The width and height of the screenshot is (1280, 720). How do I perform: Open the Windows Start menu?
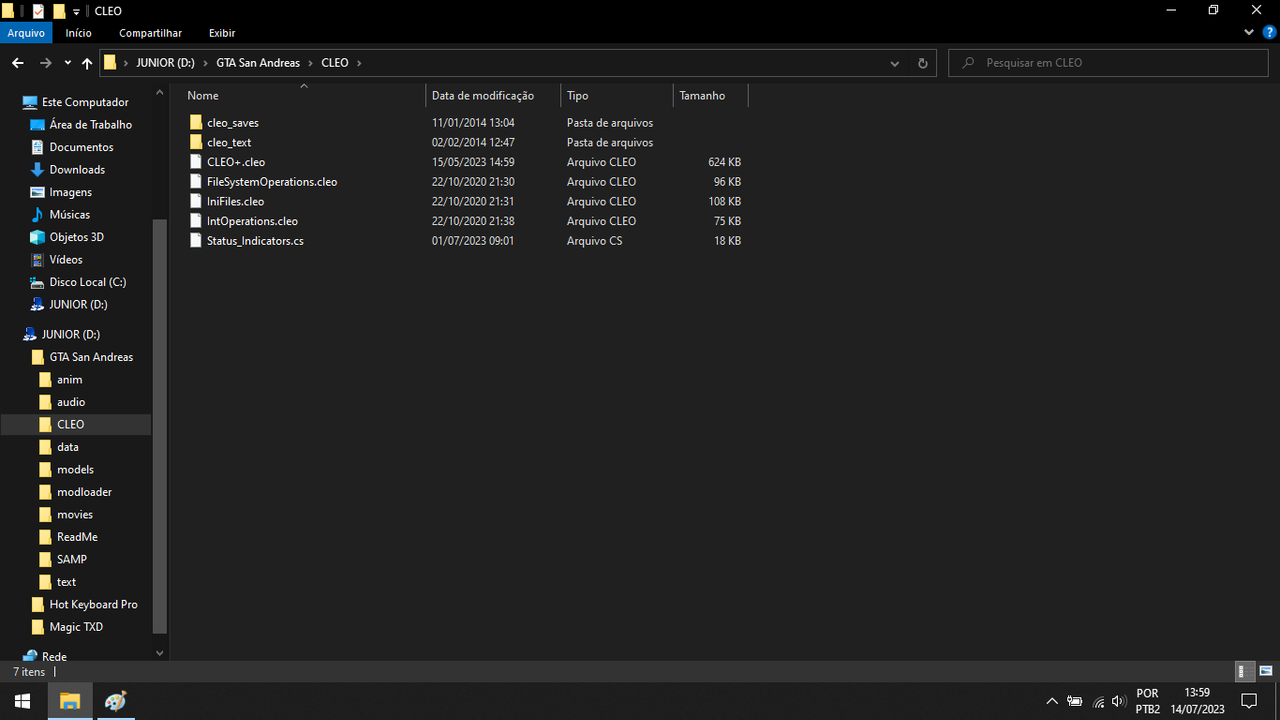(22, 701)
